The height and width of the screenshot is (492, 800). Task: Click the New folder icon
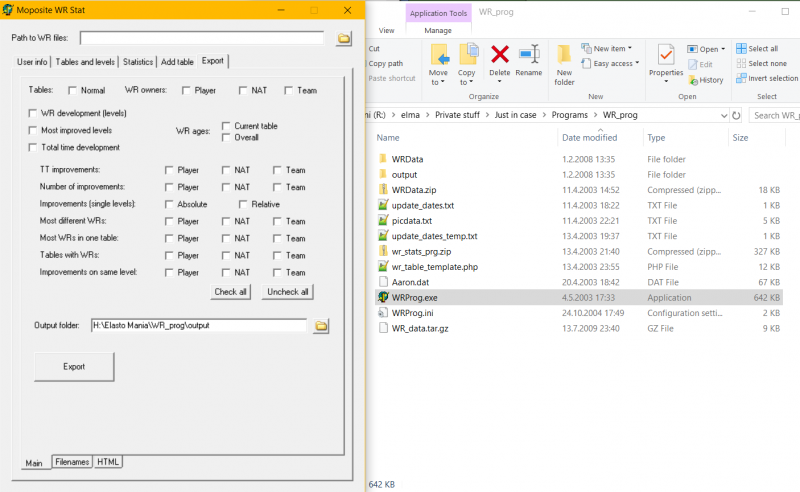pyautogui.click(x=565, y=60)
